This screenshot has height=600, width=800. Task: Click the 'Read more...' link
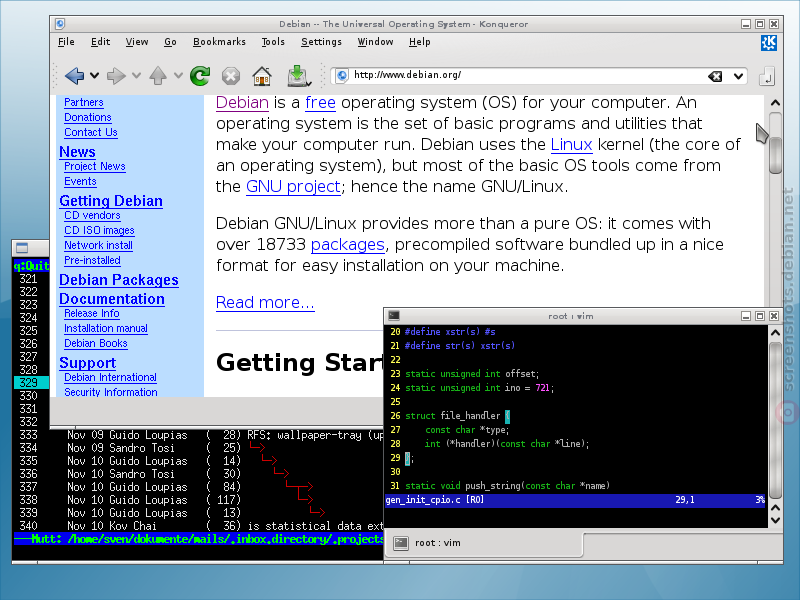[x=265, y=303]
